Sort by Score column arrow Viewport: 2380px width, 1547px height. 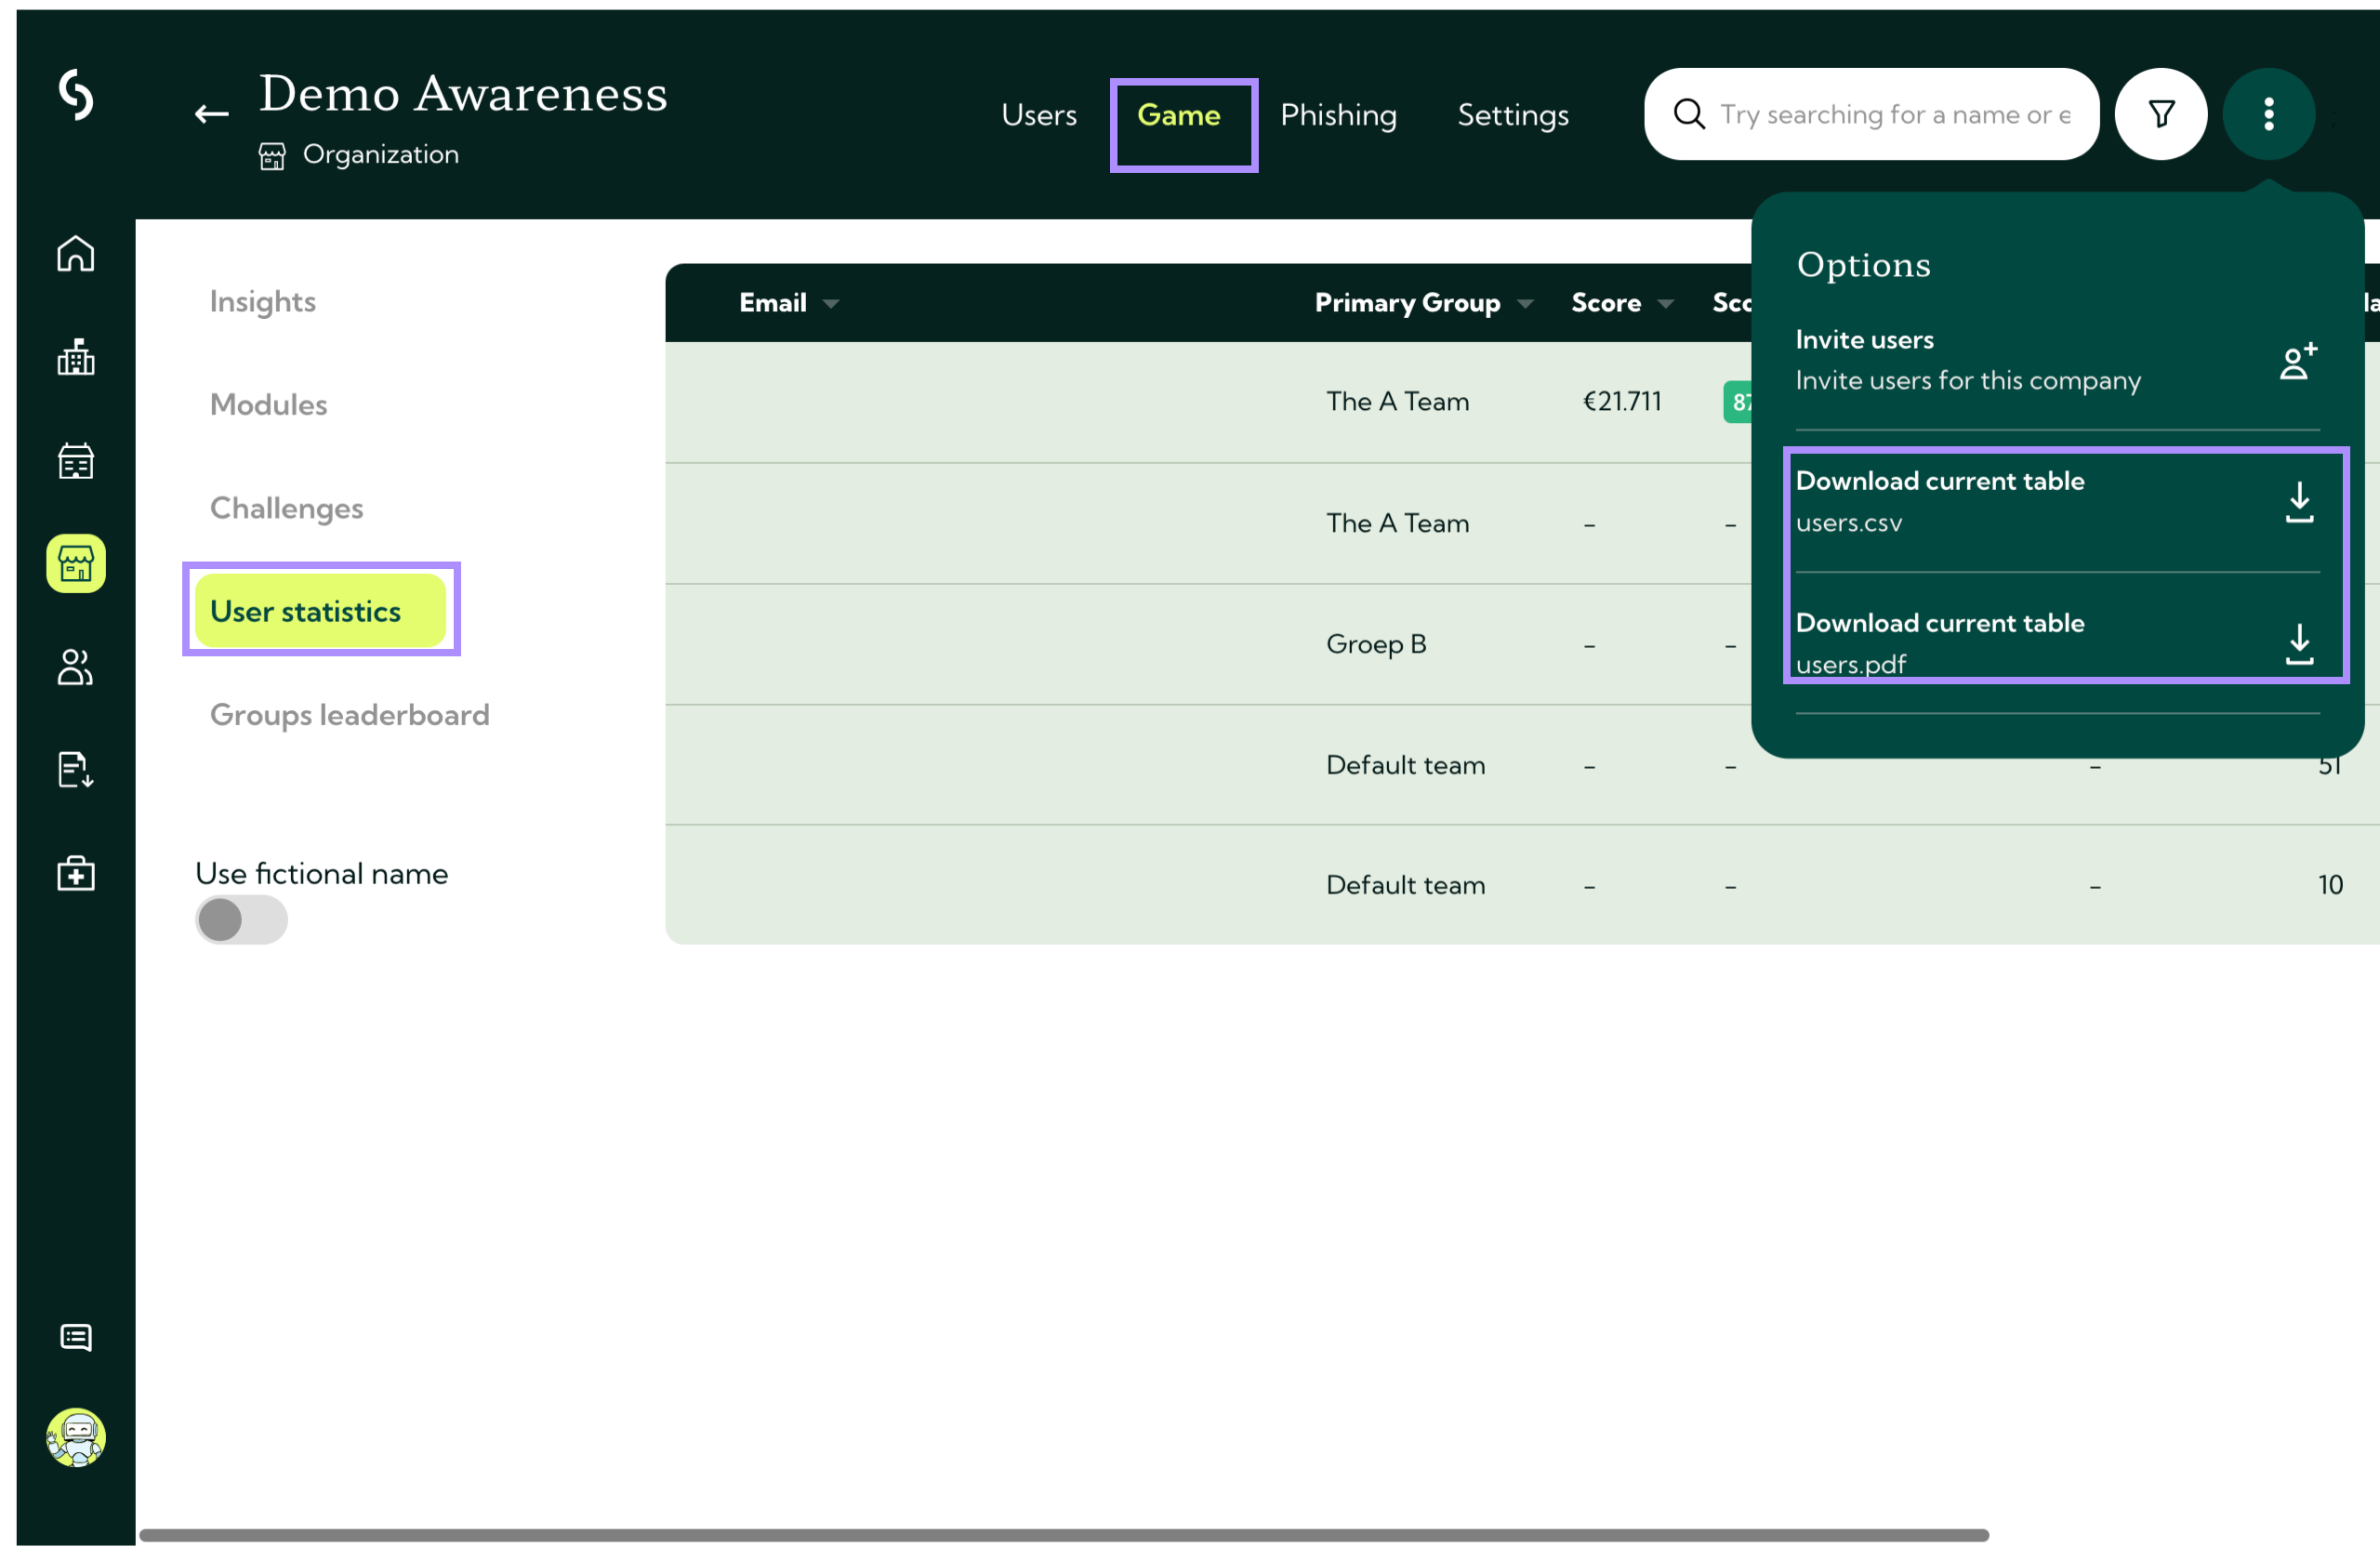coord(1665,303)
